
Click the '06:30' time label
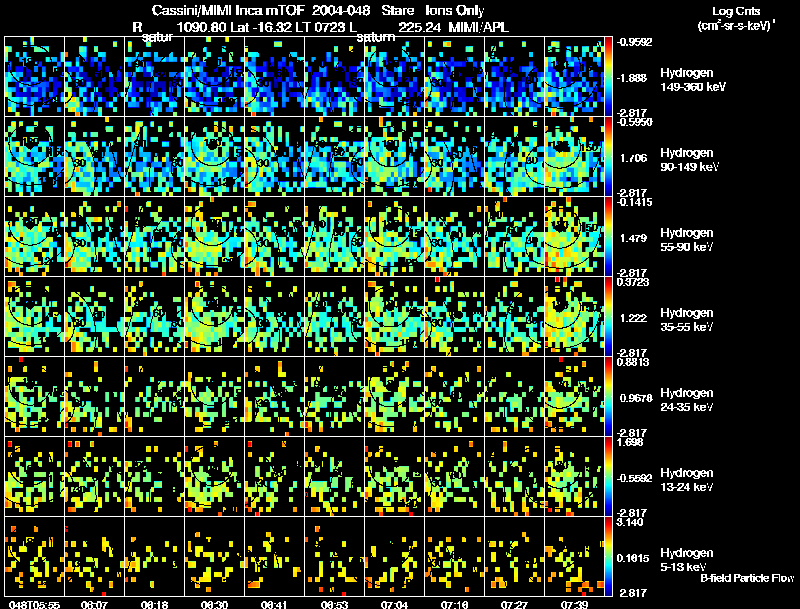(x=214, y=605)
